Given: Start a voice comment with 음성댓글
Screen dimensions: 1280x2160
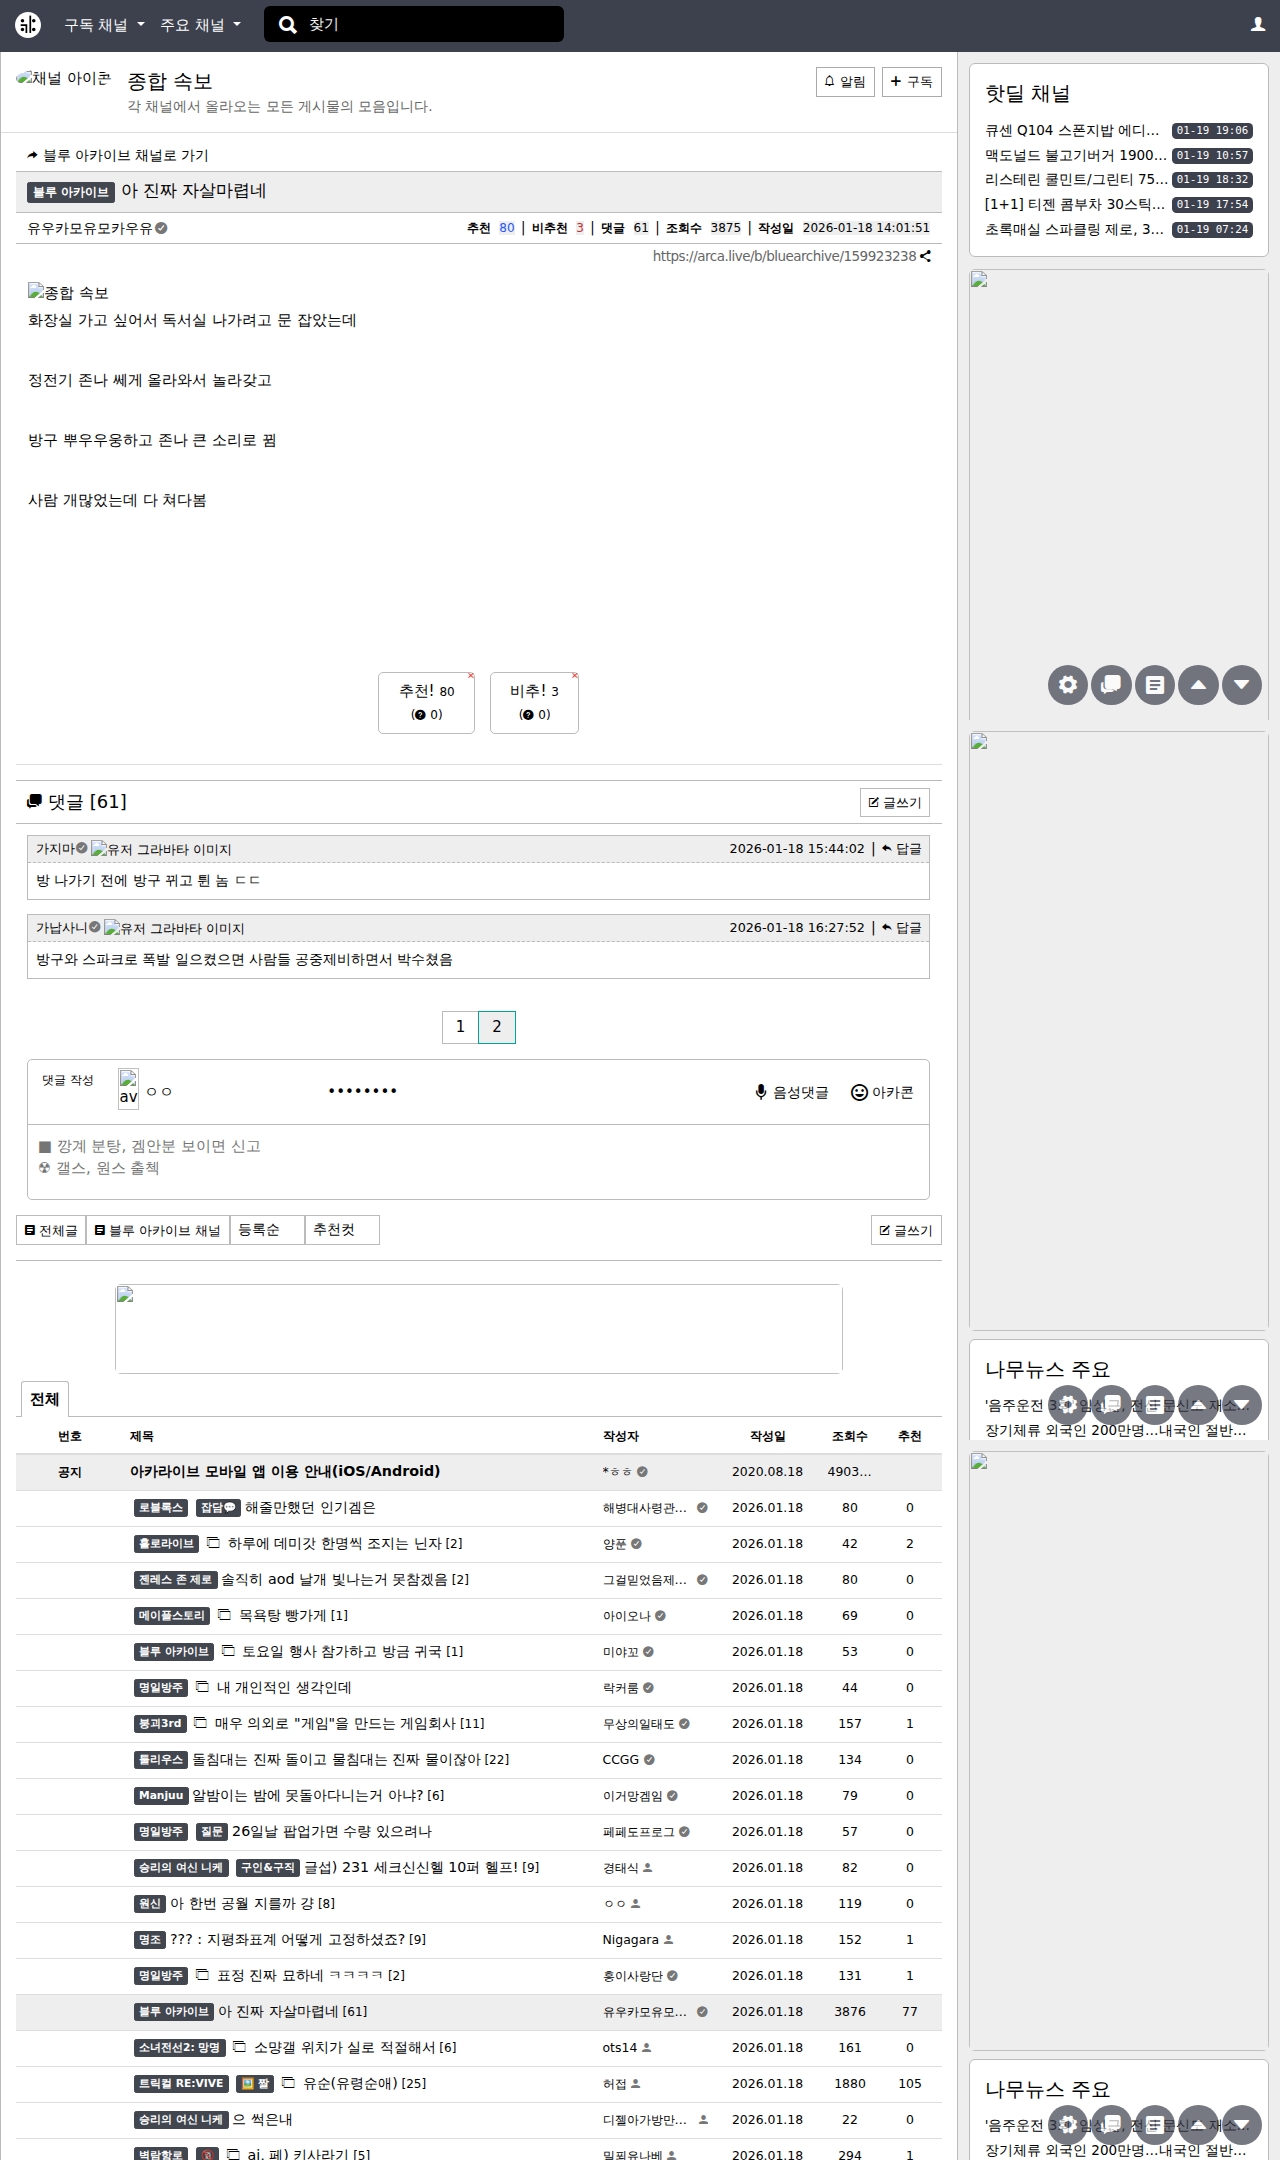Looking at the screenshot, I should click(x=792, y=1092).
